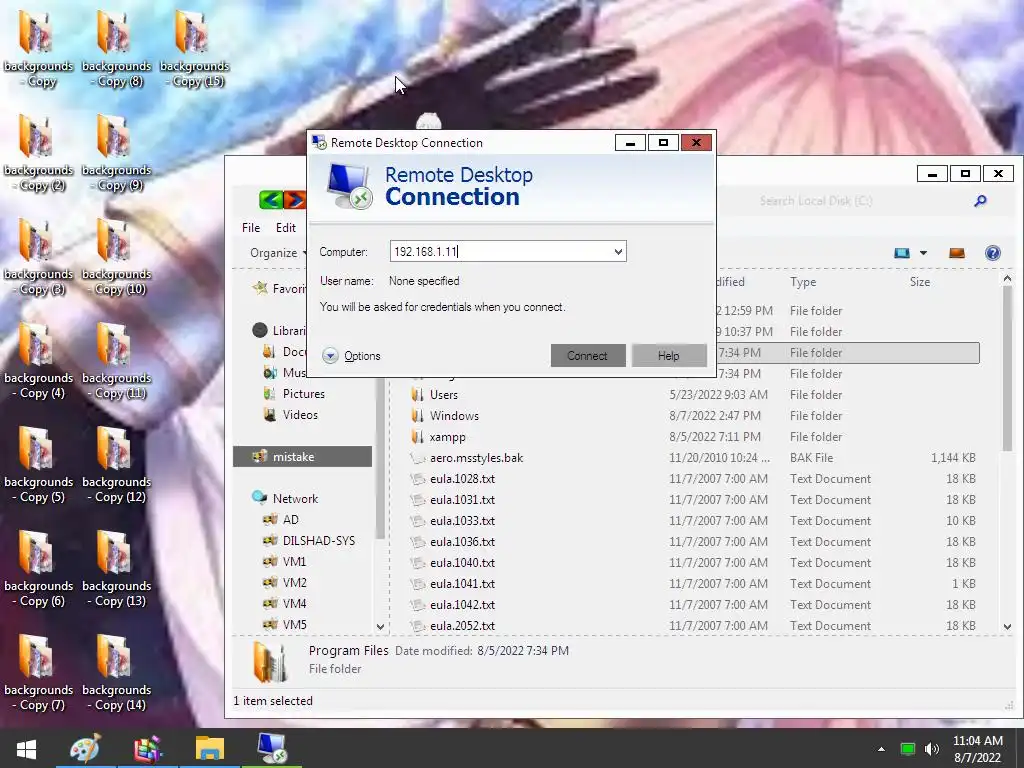Viewport: 1024px width, 768px height.
Task: Select desktop folder backgrounds - Copy (3)
Action: [x=39, y=256]
